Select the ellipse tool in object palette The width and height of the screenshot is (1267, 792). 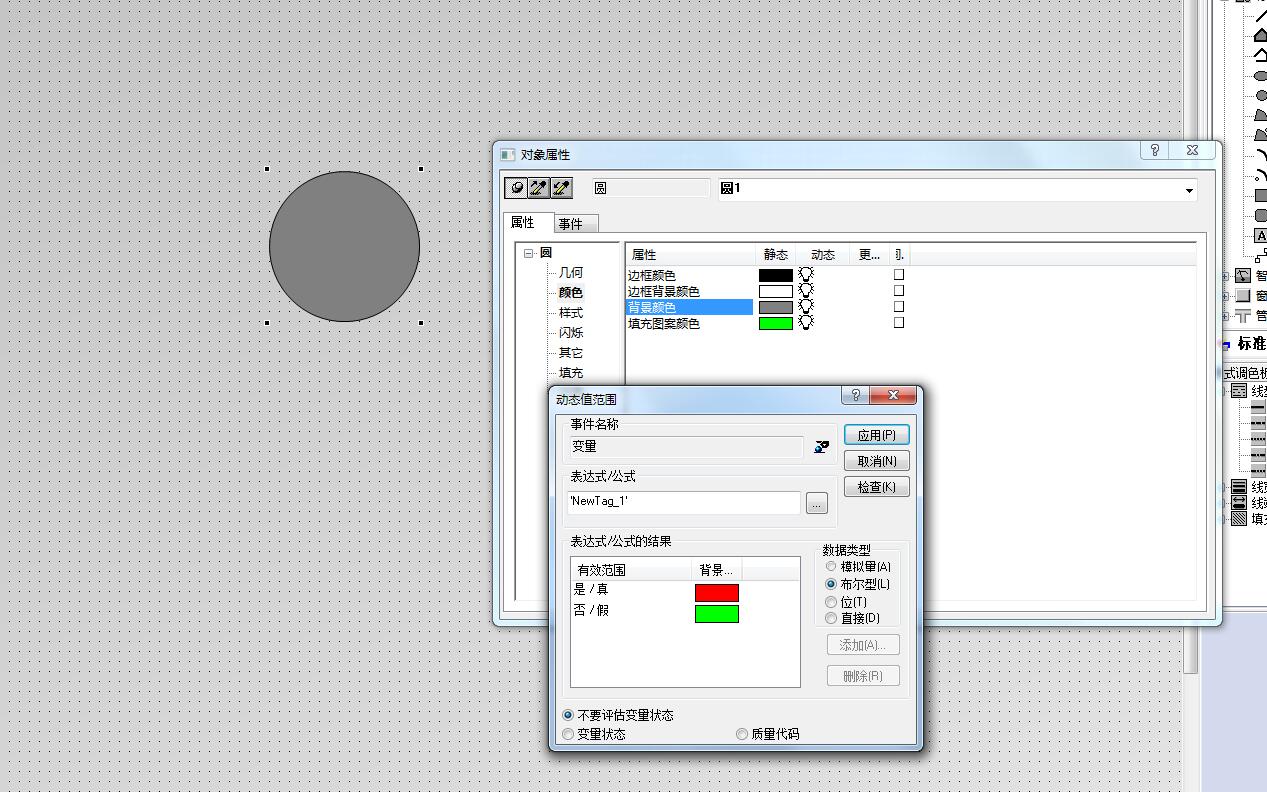click(1260, 75)
